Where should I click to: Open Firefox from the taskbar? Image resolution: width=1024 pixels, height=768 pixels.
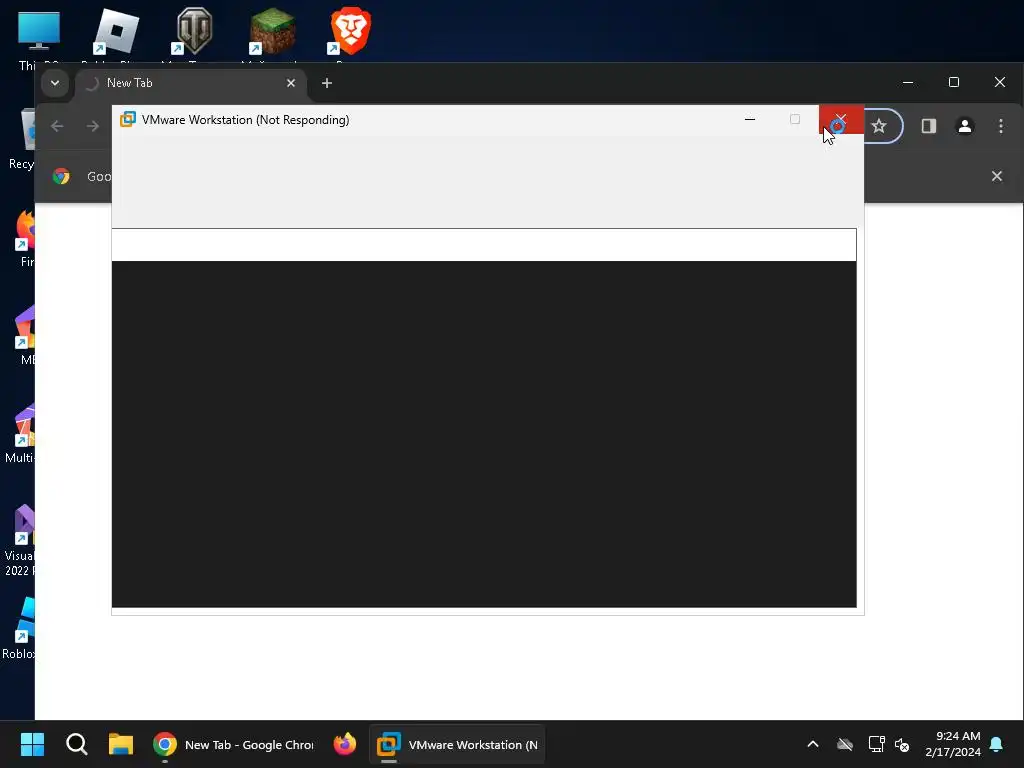[345, 744]
